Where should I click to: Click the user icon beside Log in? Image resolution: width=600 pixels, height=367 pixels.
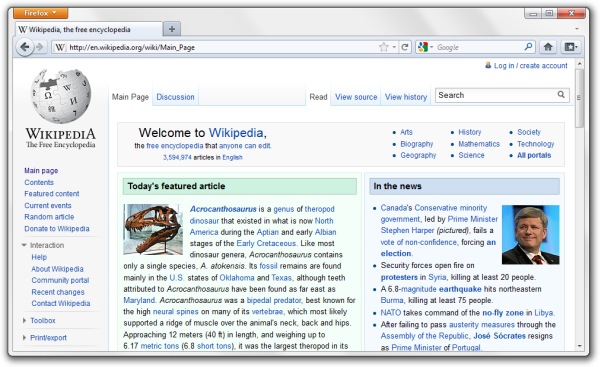click(x=488, y=65)
